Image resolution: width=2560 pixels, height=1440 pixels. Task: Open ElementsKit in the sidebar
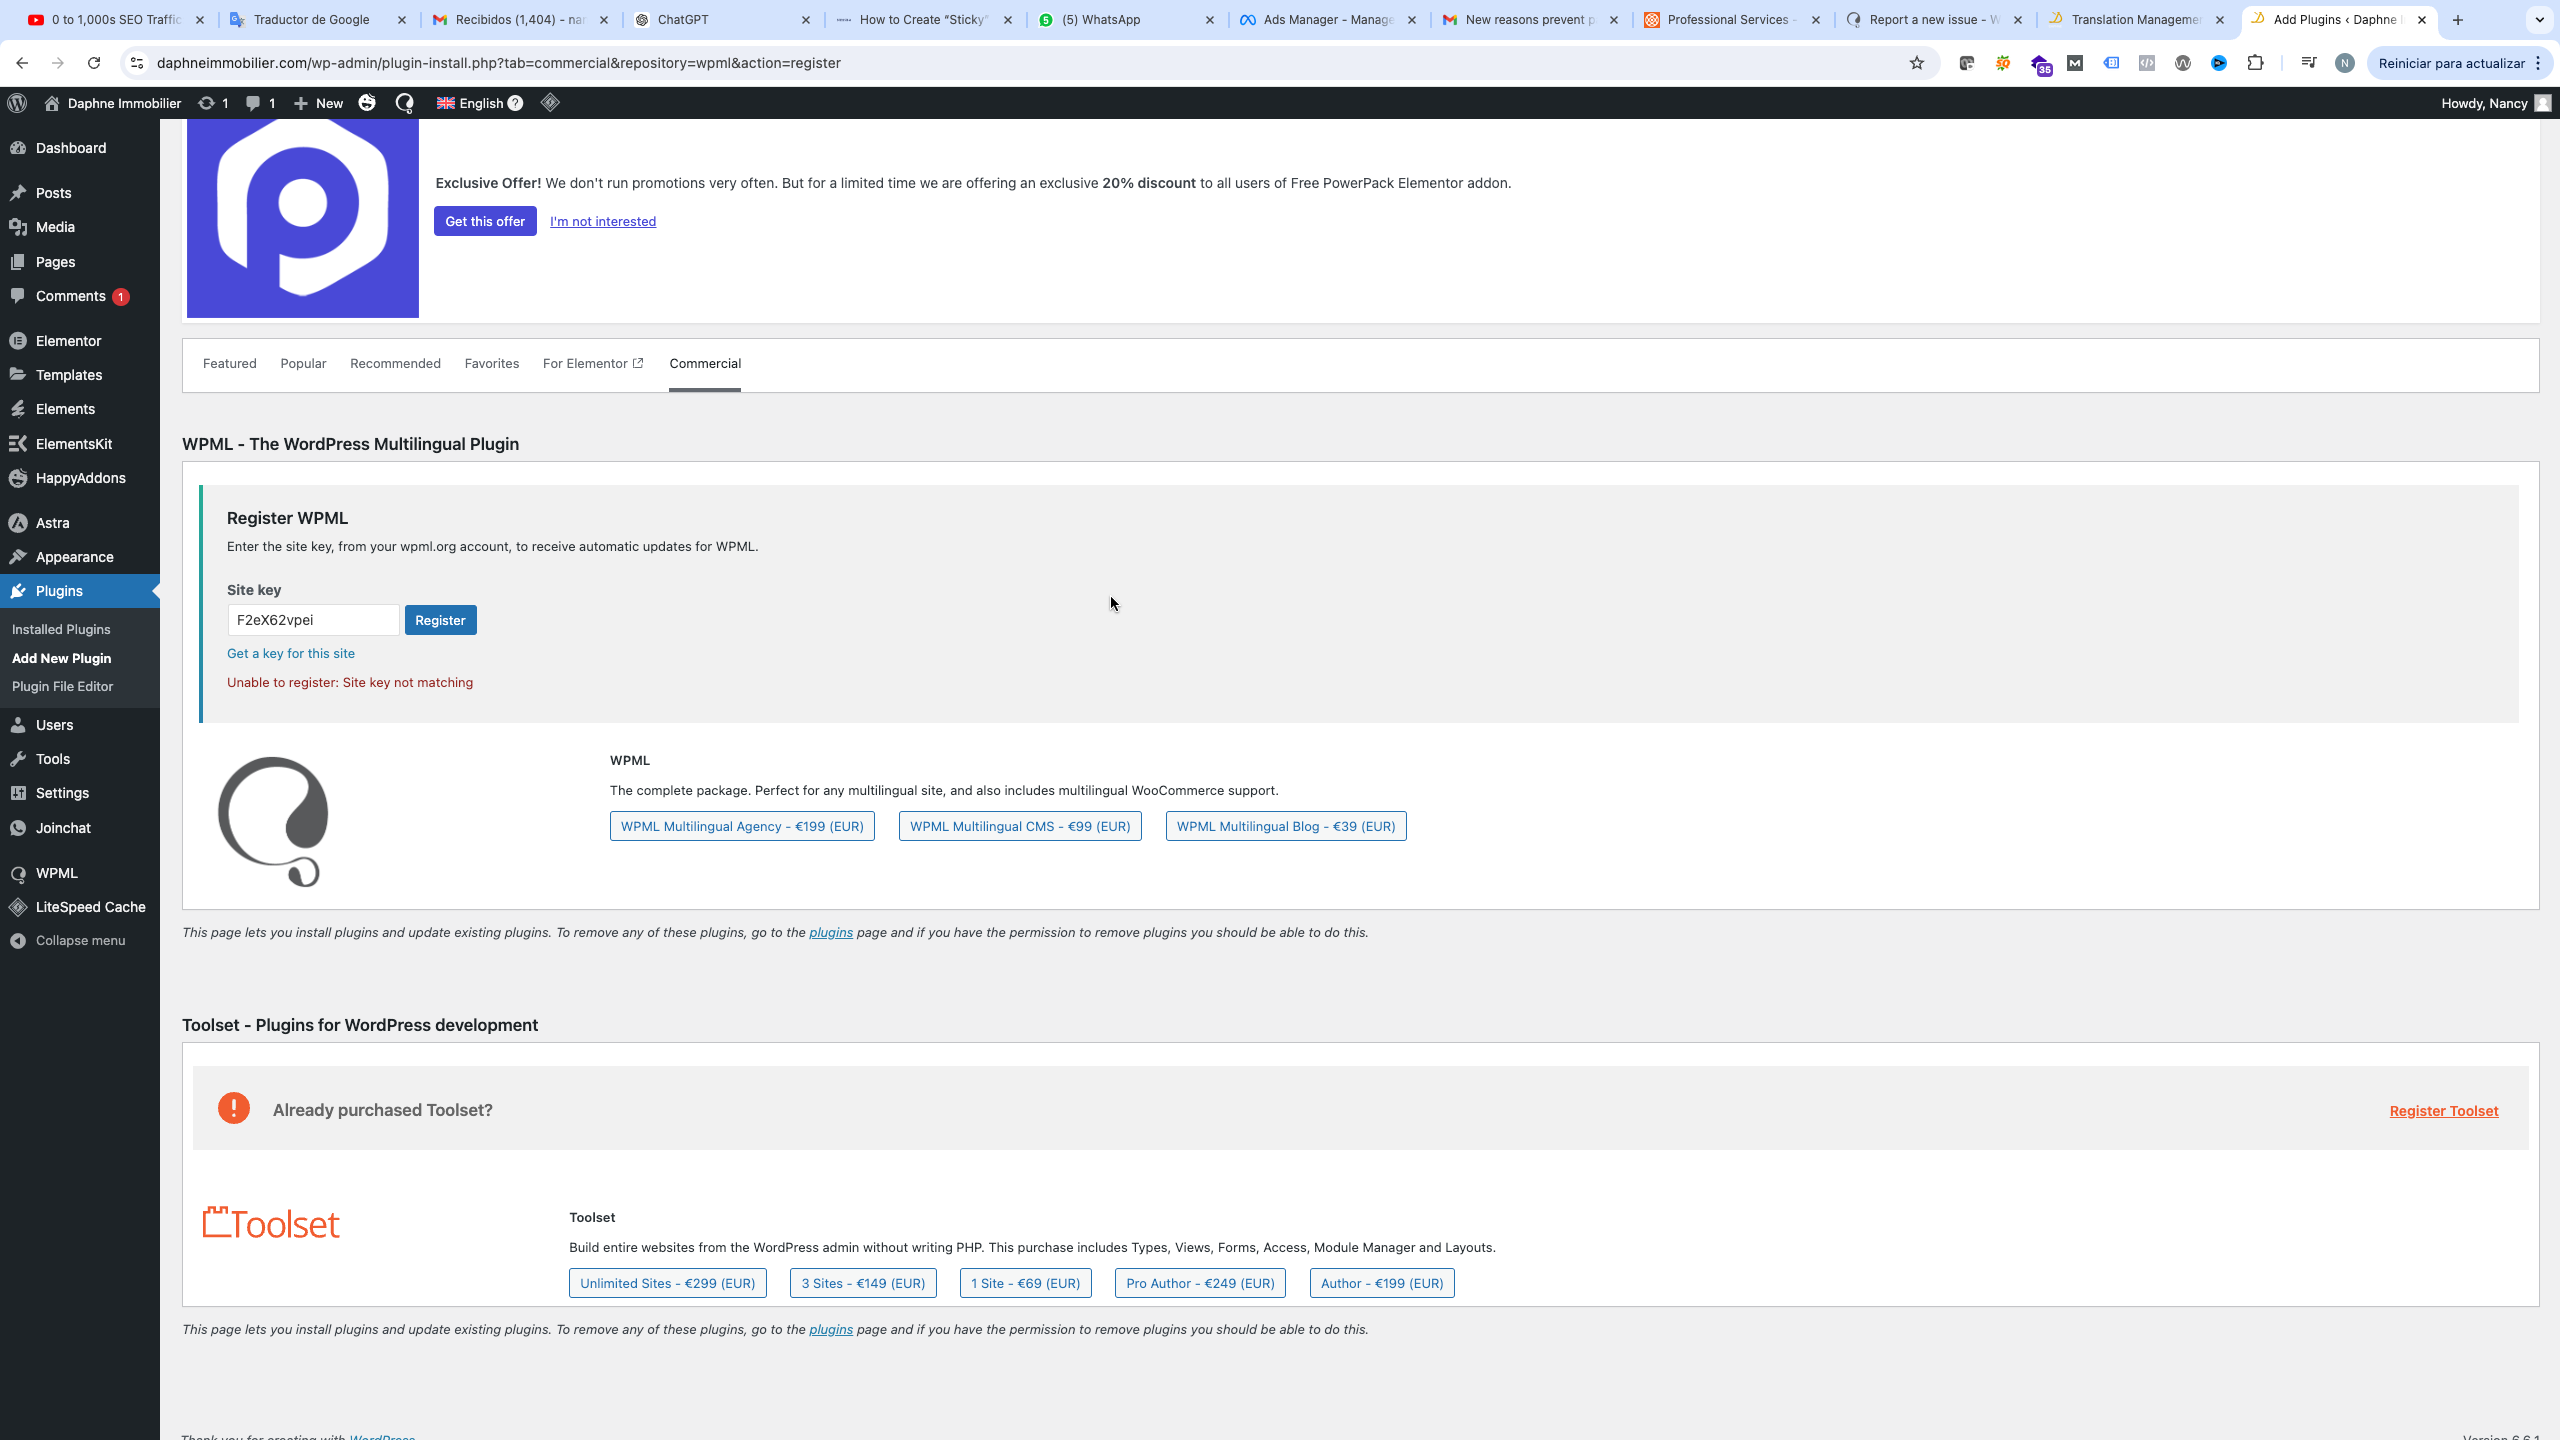pyautogui.click(x=80, y=444)
